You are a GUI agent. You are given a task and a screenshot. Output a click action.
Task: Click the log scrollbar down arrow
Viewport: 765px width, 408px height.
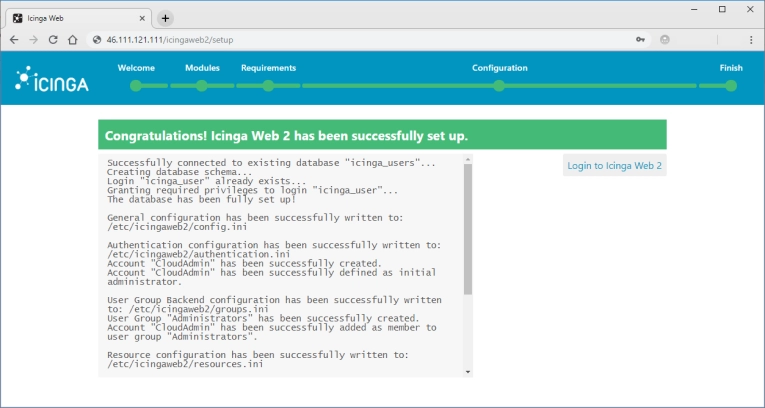[x=468, y=372]
